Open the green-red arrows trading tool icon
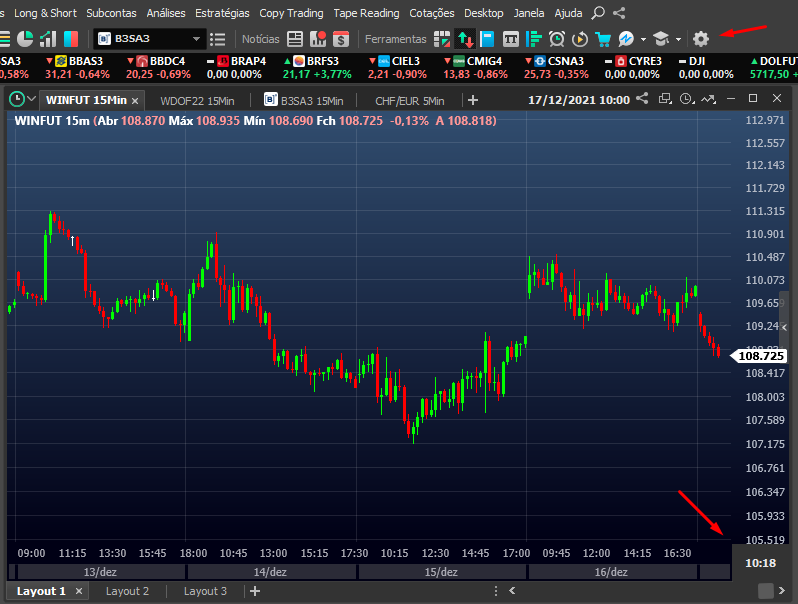Image resolution: width=798 pixels, height=604 pixels. click(x=466, y=39)
